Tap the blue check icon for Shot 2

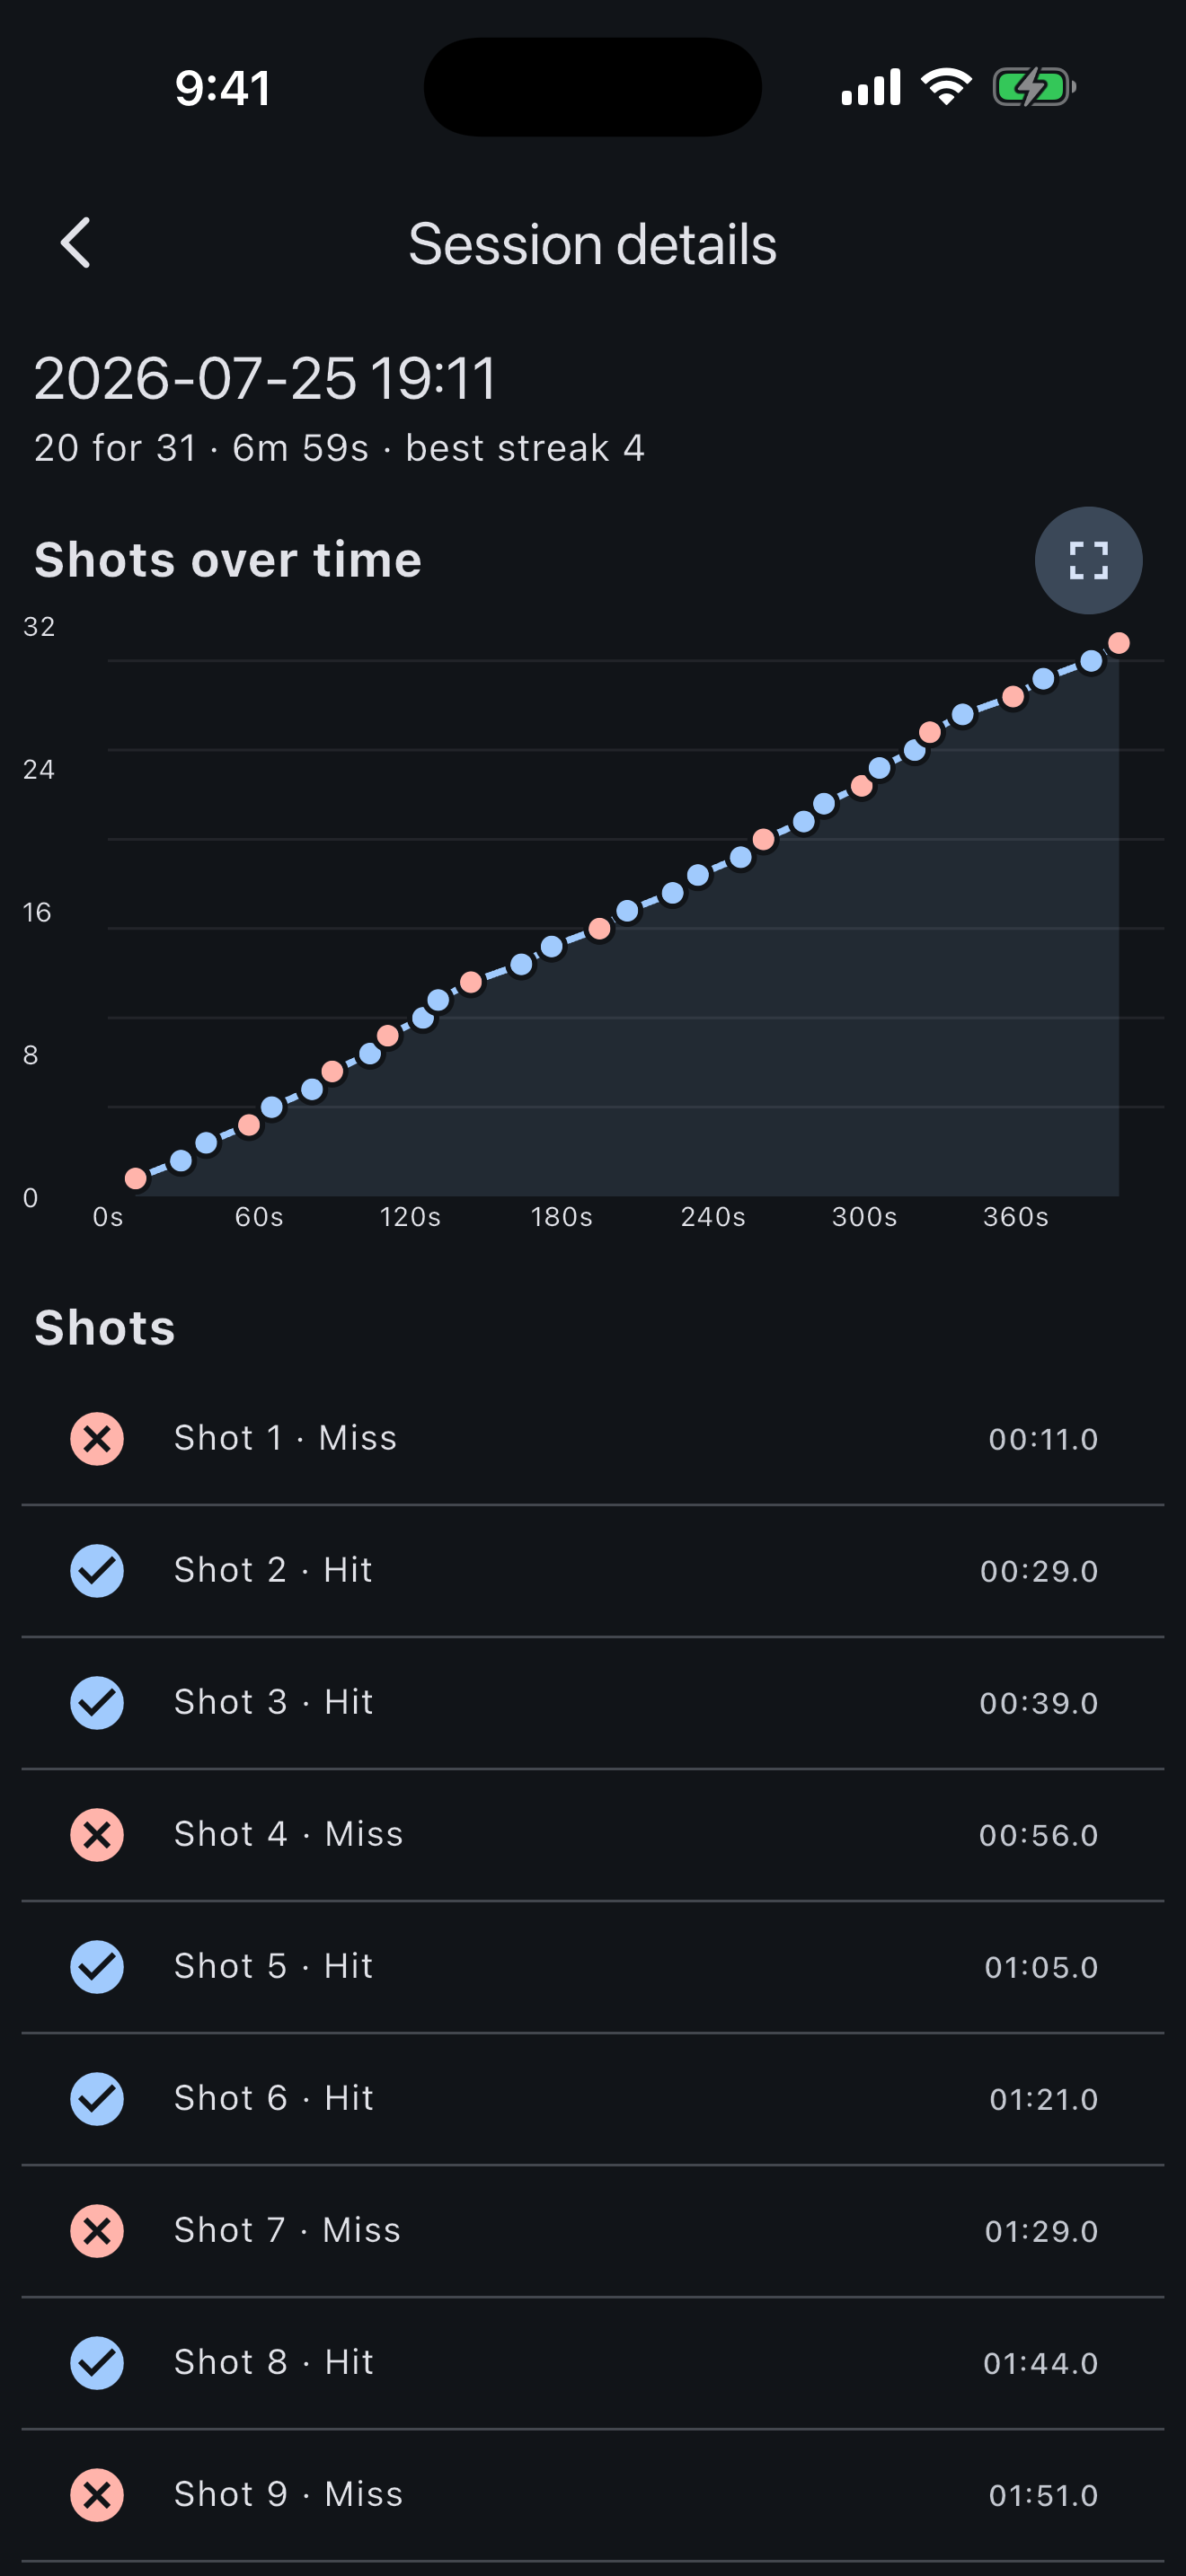(x=97, y=1570)
